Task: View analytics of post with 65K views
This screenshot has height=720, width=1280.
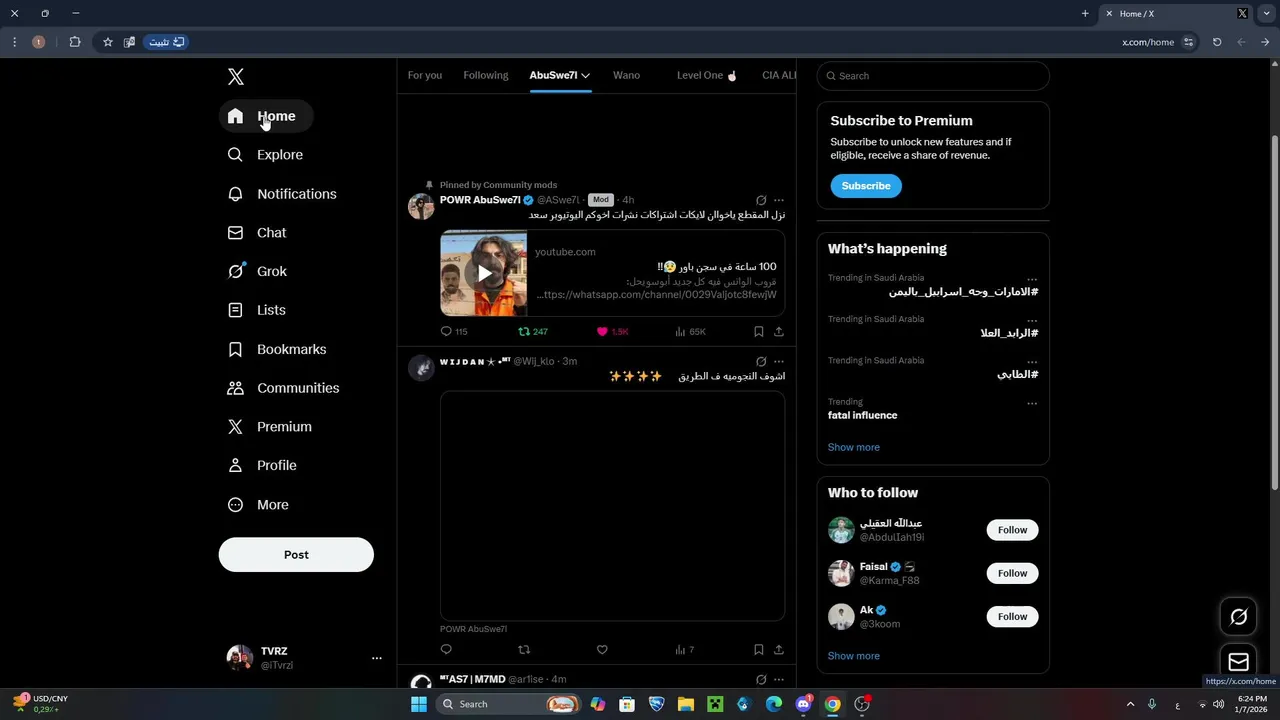Action: click(690, 332)
